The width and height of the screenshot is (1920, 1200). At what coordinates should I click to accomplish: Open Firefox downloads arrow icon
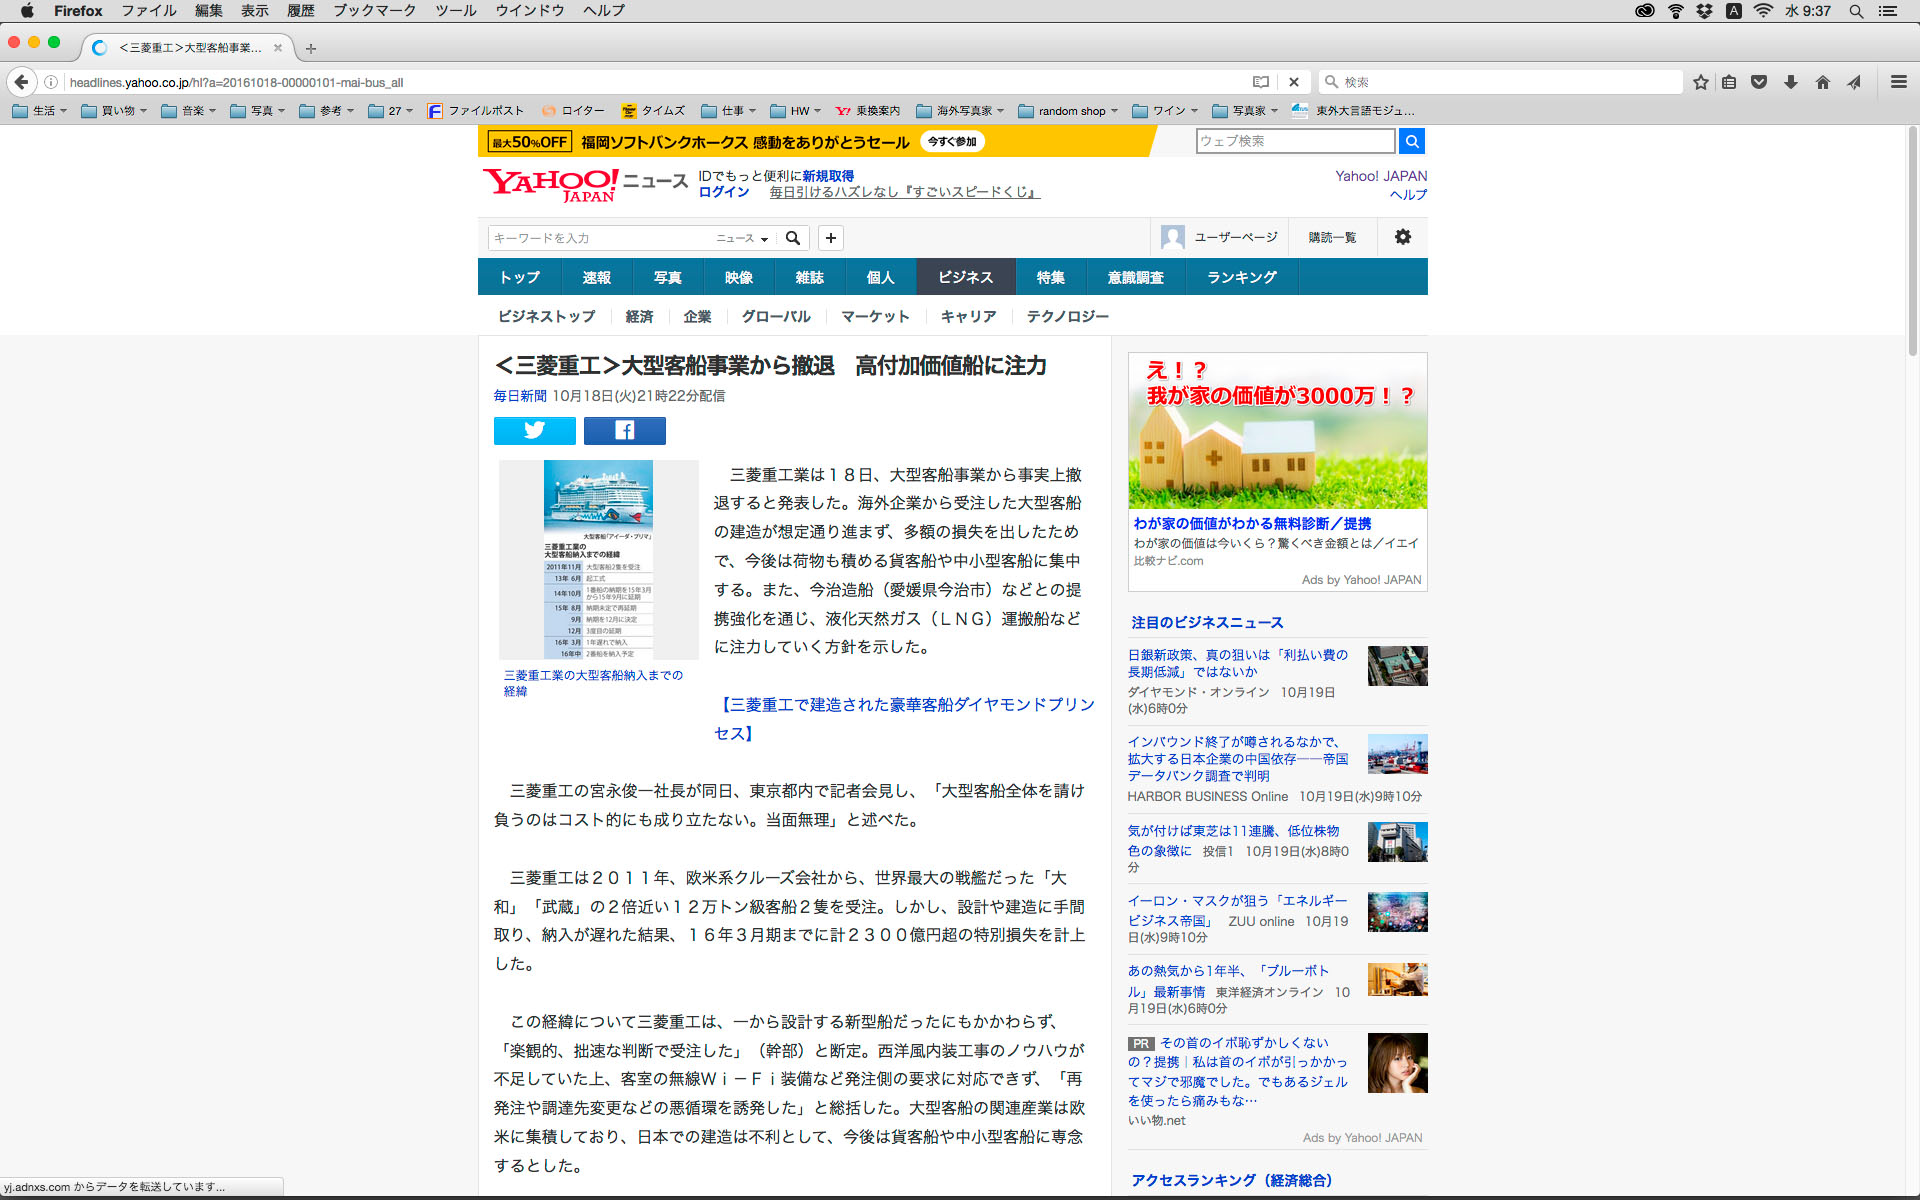click(x=1790, y=82)
